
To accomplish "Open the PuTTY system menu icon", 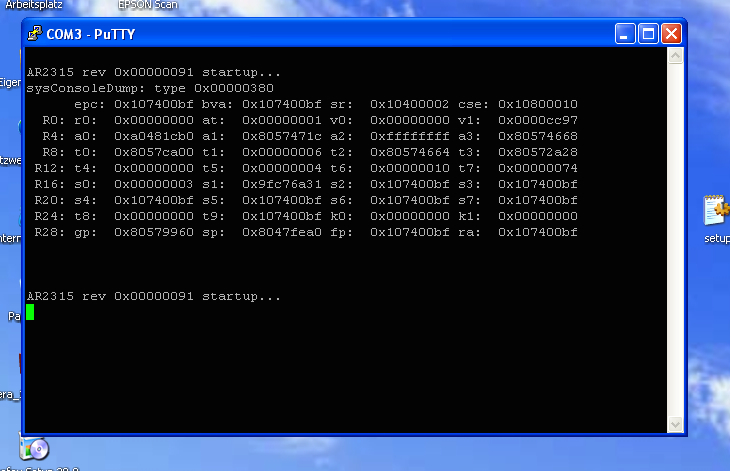I will coord(34,34).
